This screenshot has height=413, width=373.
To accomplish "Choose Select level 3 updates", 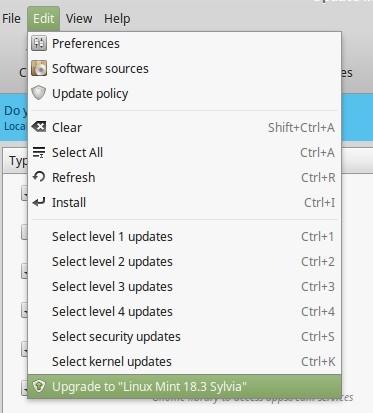I will (x=184, y=287).
